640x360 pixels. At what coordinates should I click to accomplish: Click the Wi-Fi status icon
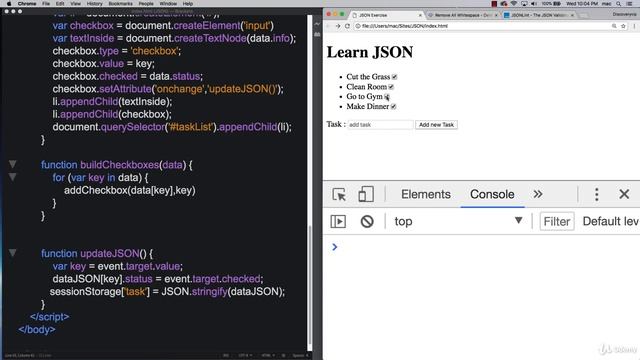tap(514, 4)
